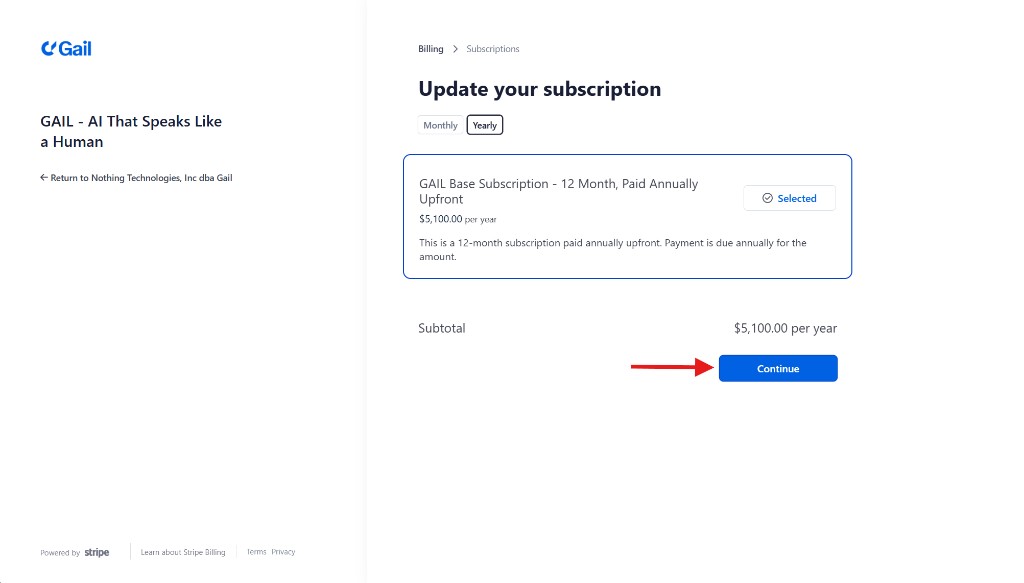Viewport: 1024px width, 583px height.
Task: Click the Stripe logo in the footer
Action: pos(97,551)
